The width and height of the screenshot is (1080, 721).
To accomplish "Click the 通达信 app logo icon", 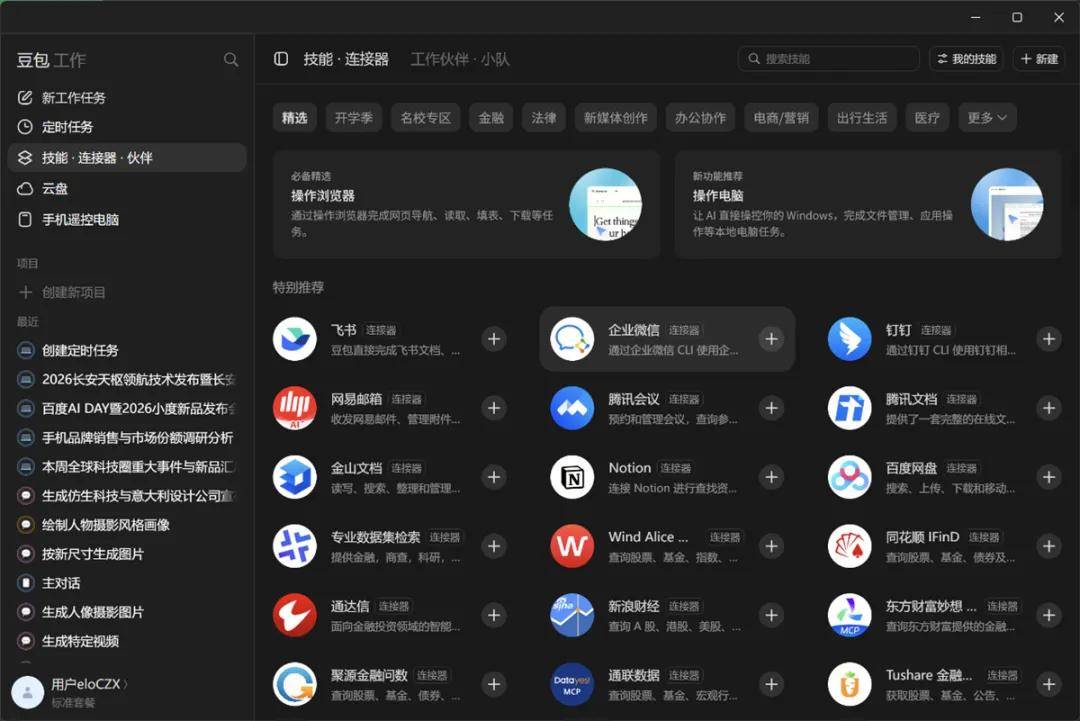I will coord(295,615).
